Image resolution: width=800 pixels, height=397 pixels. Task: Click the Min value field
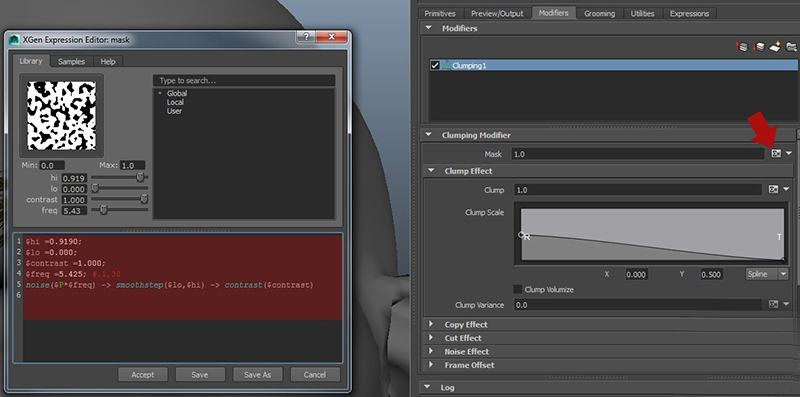click(x=52, y=165)
